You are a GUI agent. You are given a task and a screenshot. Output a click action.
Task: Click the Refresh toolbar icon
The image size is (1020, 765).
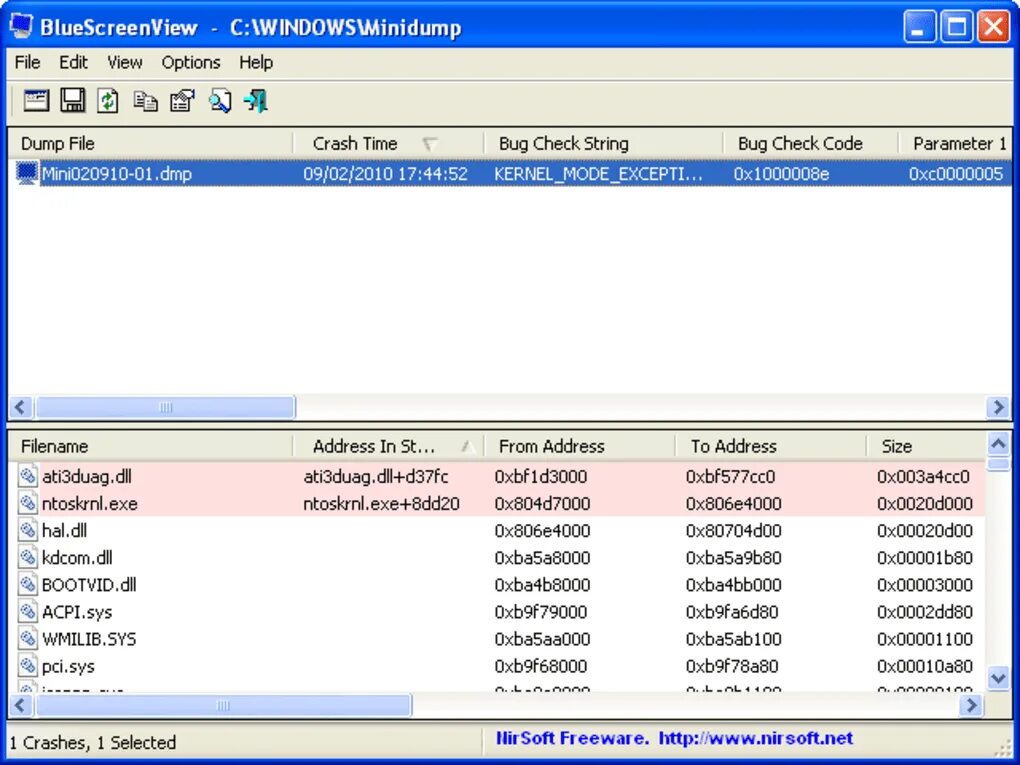[108, 101]
